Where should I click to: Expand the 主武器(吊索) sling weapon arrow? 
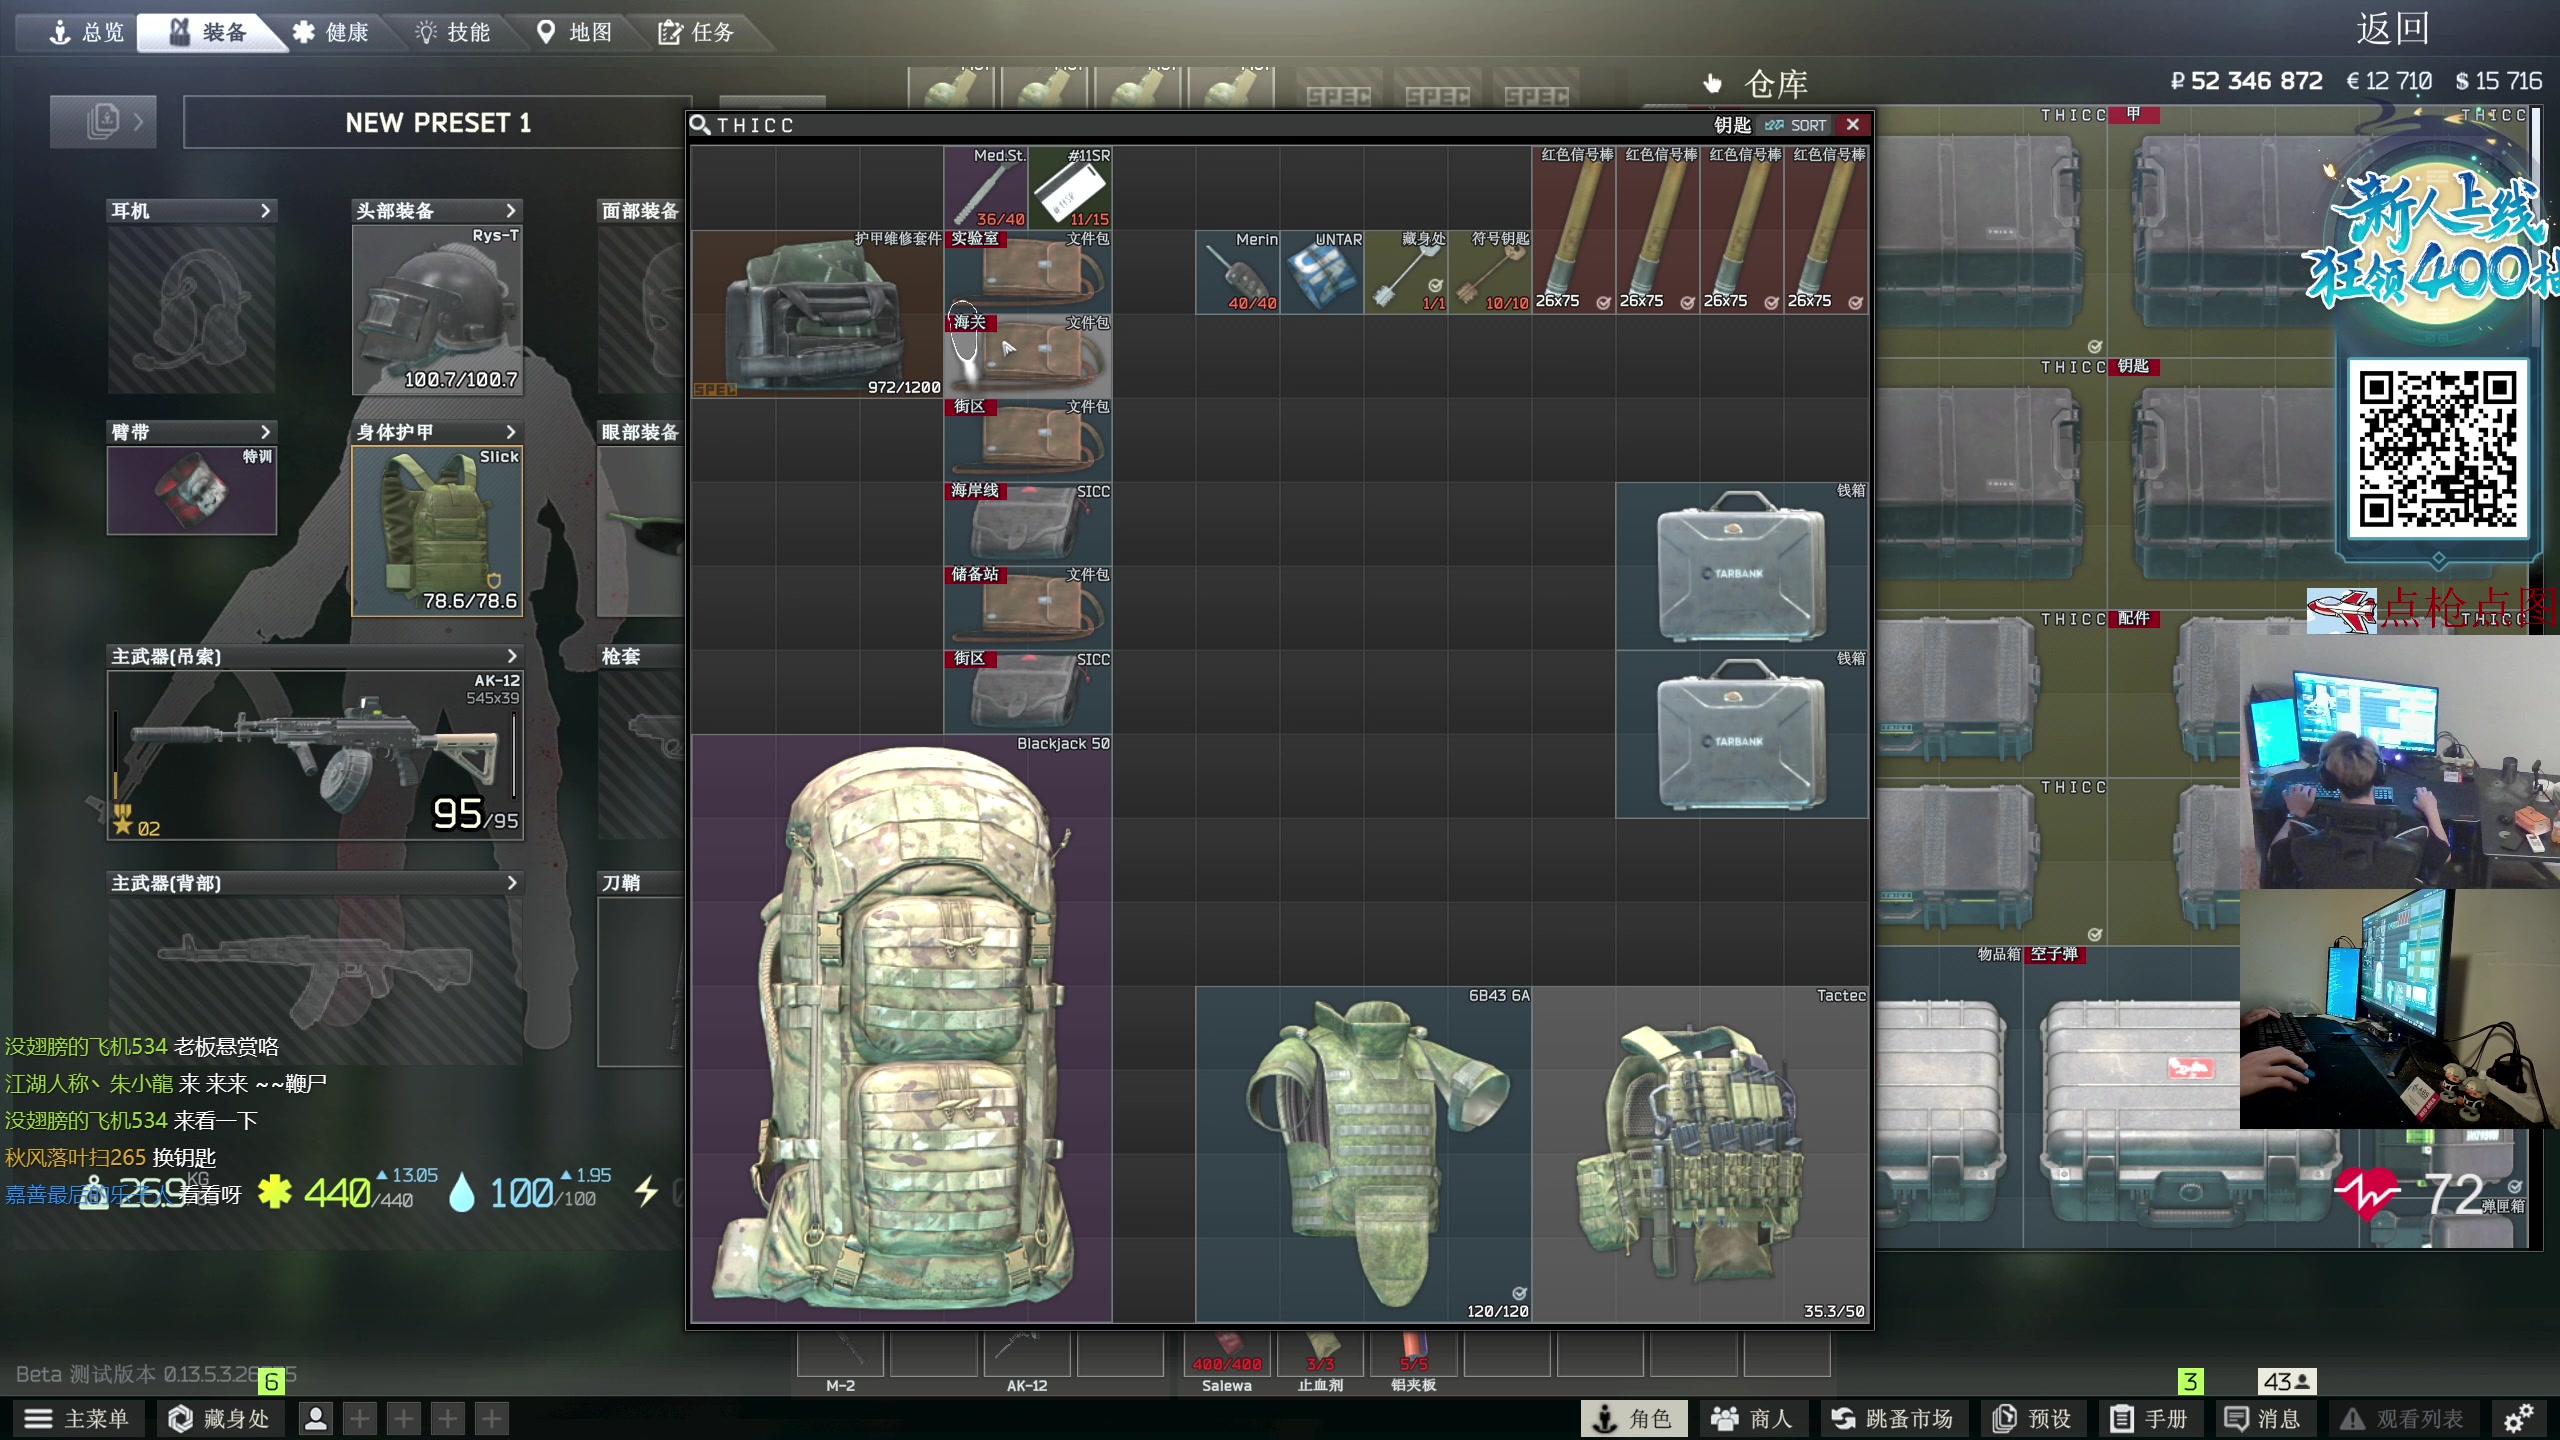pos(512,656)
